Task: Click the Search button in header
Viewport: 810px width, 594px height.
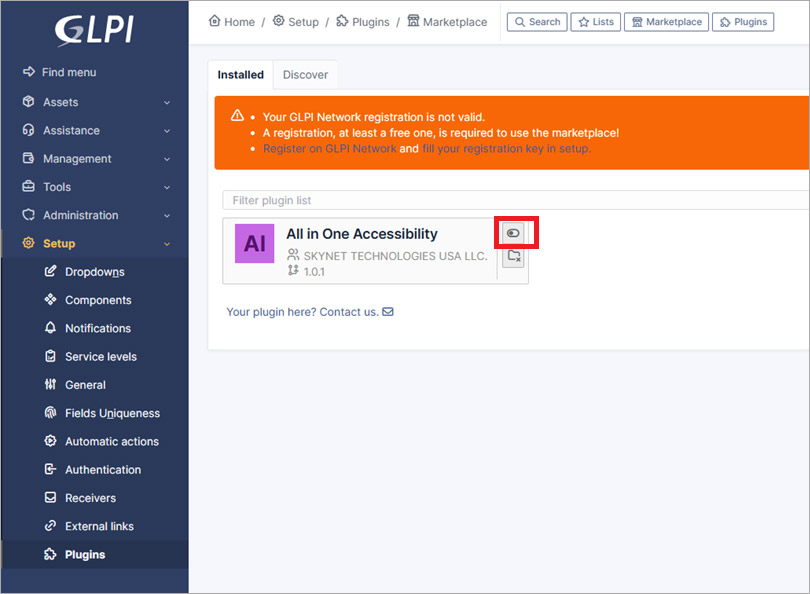Action: click(x=537, y=22)
